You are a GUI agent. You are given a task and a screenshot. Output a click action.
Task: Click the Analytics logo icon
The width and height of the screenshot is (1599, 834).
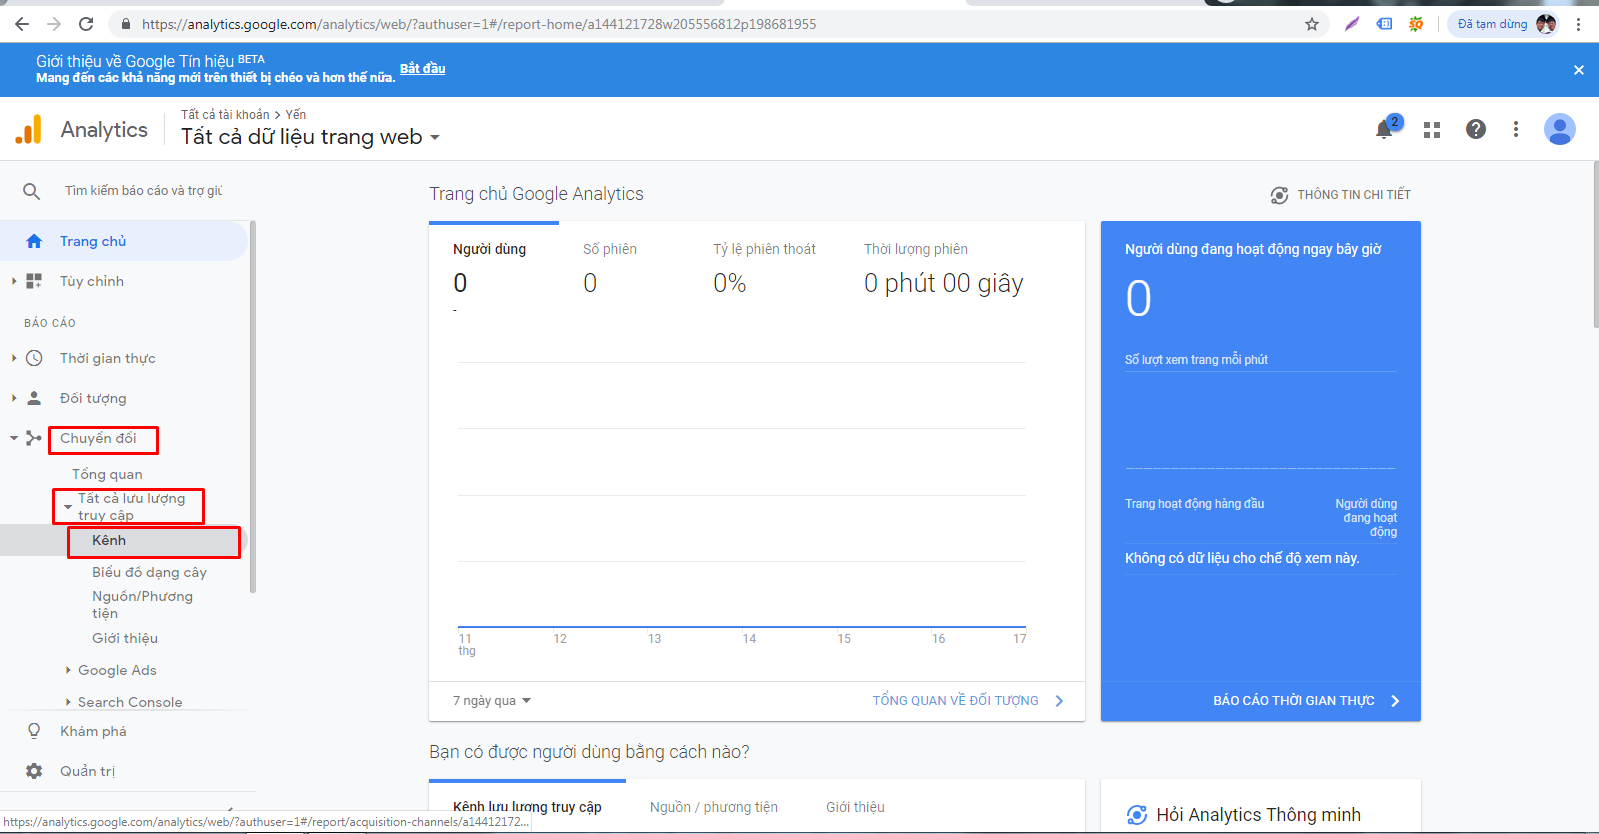29,129
